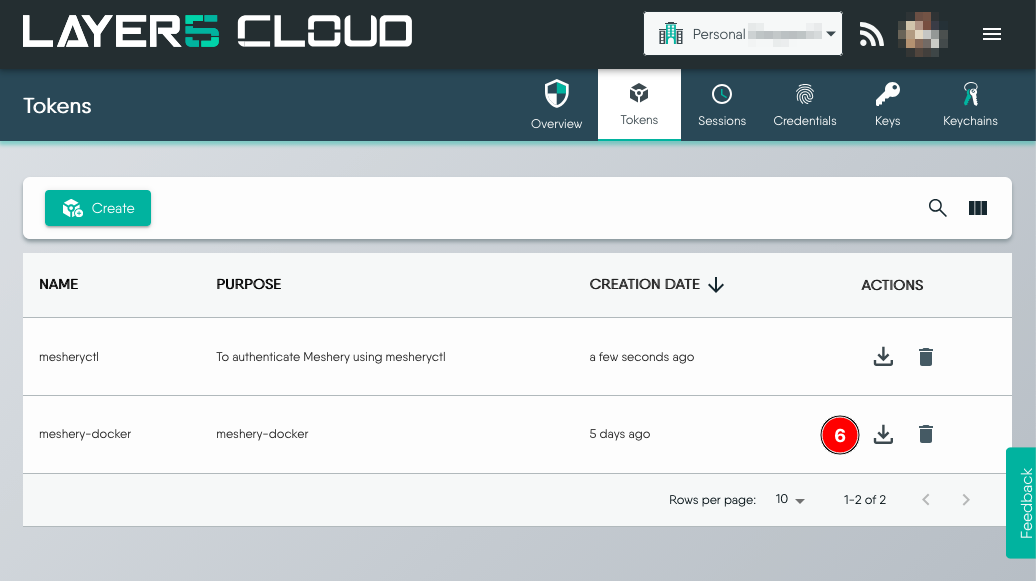The image size is (1036, 581).
Task: Open the Feedback side panel
Action: point(1022,502)
